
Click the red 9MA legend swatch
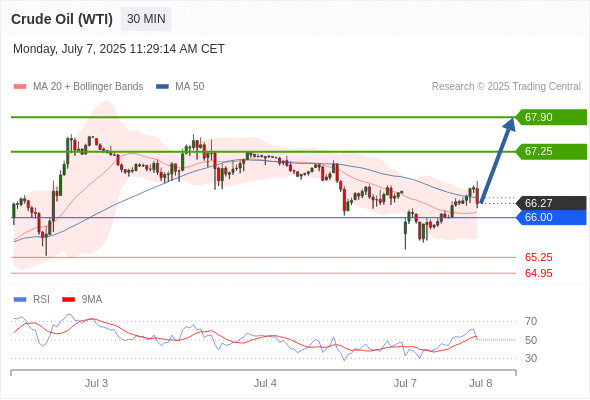[x=68, y=300]
